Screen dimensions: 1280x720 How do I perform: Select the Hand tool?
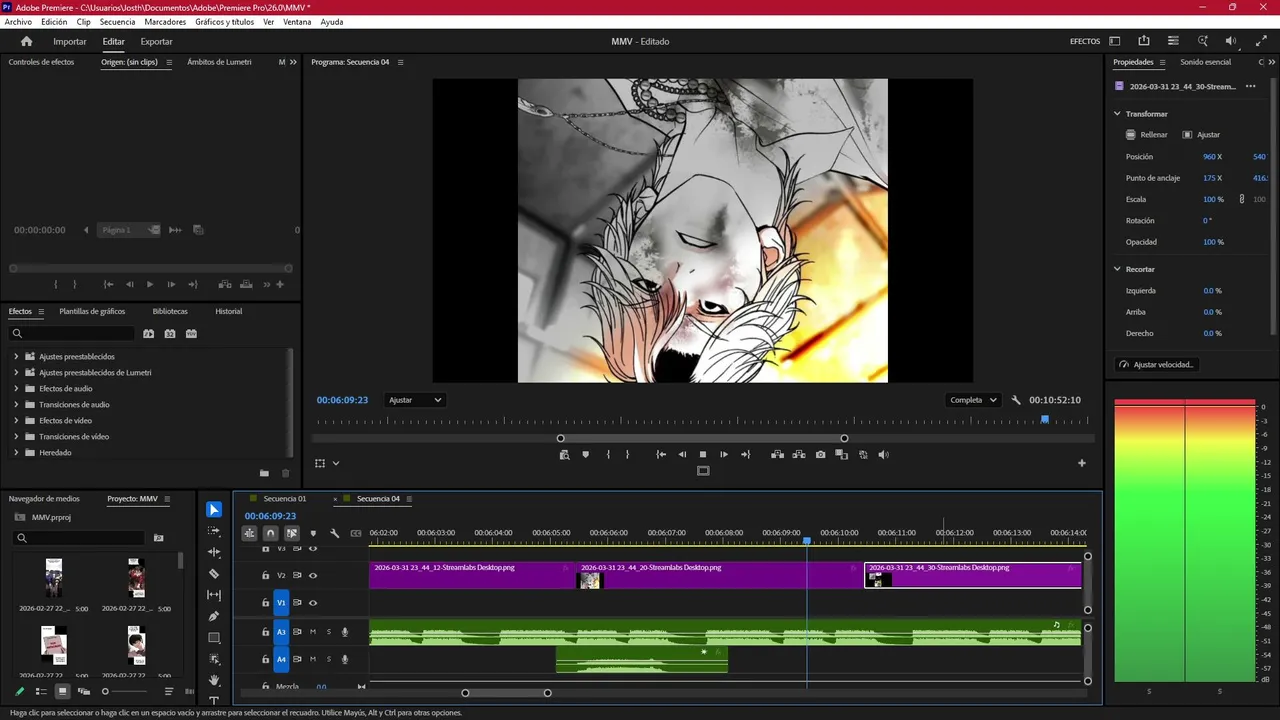[x=214, y=680]
